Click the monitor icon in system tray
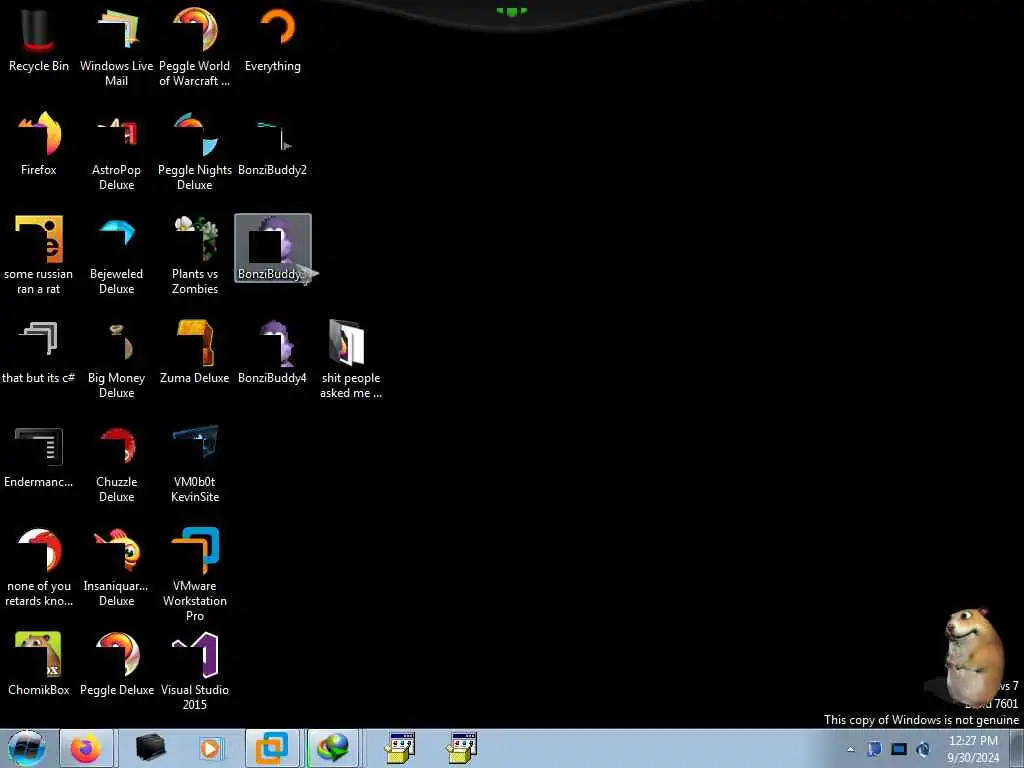 coord(899,749)
